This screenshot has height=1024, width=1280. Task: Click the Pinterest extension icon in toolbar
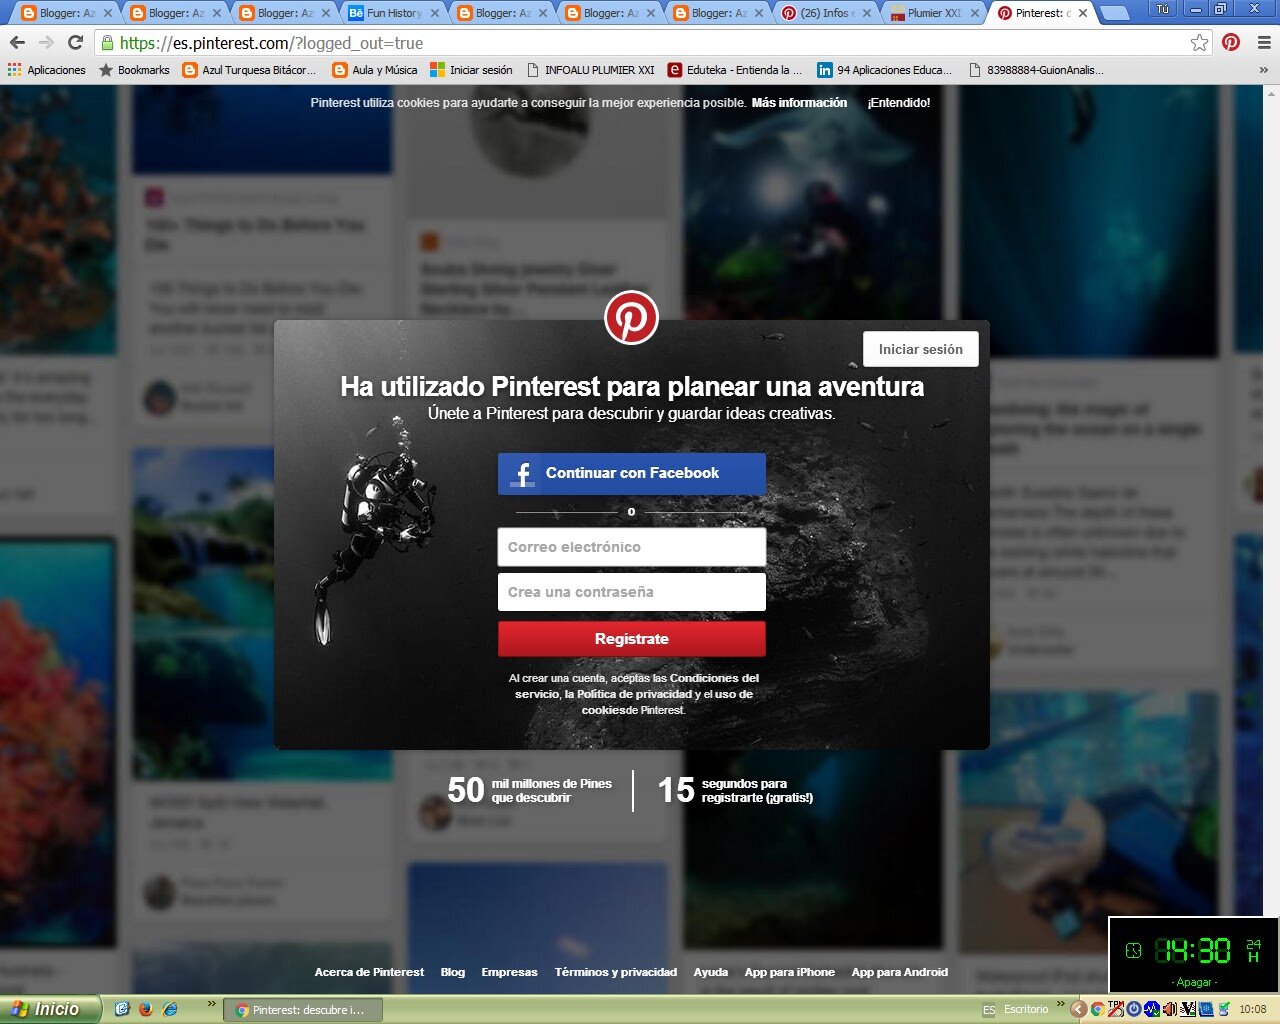click(x=1231, y=43)
